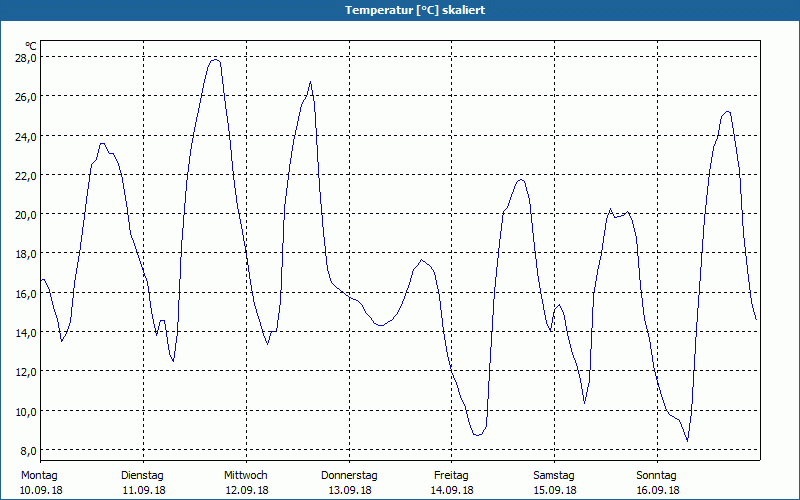Click the Wednesday peak of the curve
The height and width of the screenshot is (500, 800).
click(310, 82)
